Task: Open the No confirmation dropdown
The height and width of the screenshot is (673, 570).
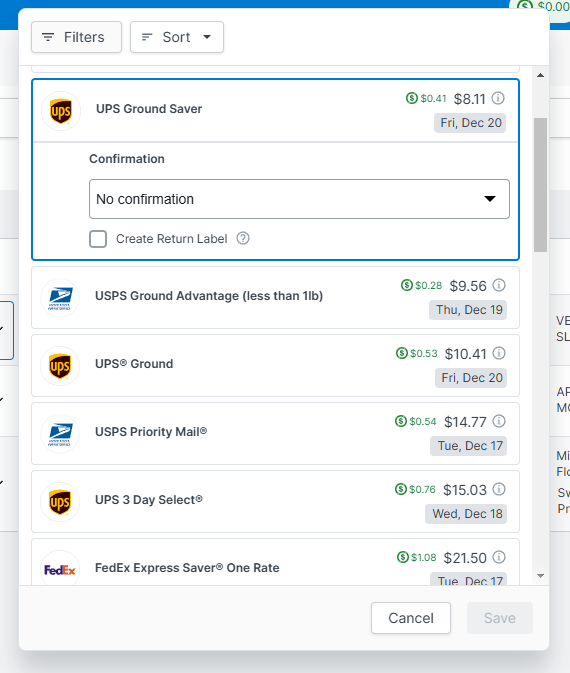Action: click(x=299, y=199)
